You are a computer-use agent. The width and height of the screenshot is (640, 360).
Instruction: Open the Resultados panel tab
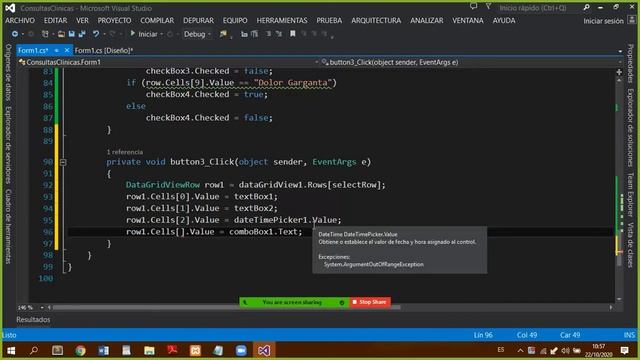point(33,320)
